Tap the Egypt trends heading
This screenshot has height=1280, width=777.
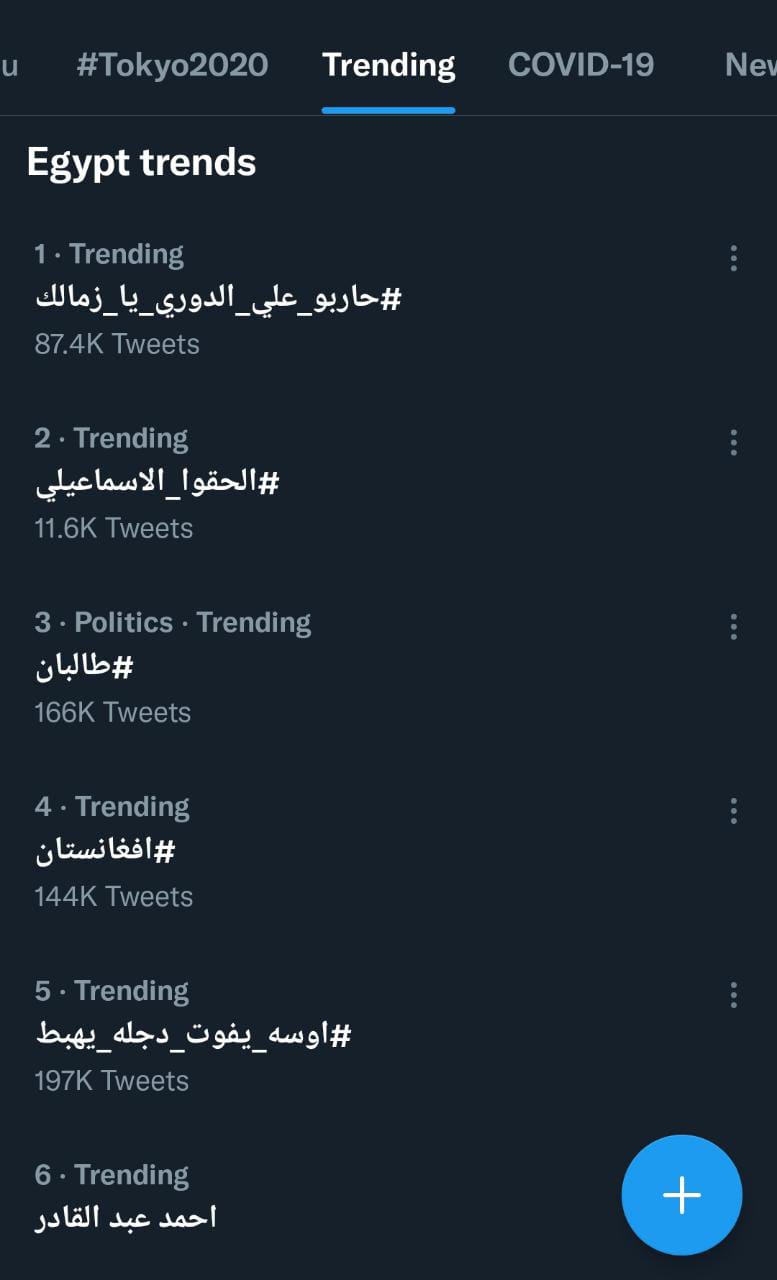(x=141, y=163)
